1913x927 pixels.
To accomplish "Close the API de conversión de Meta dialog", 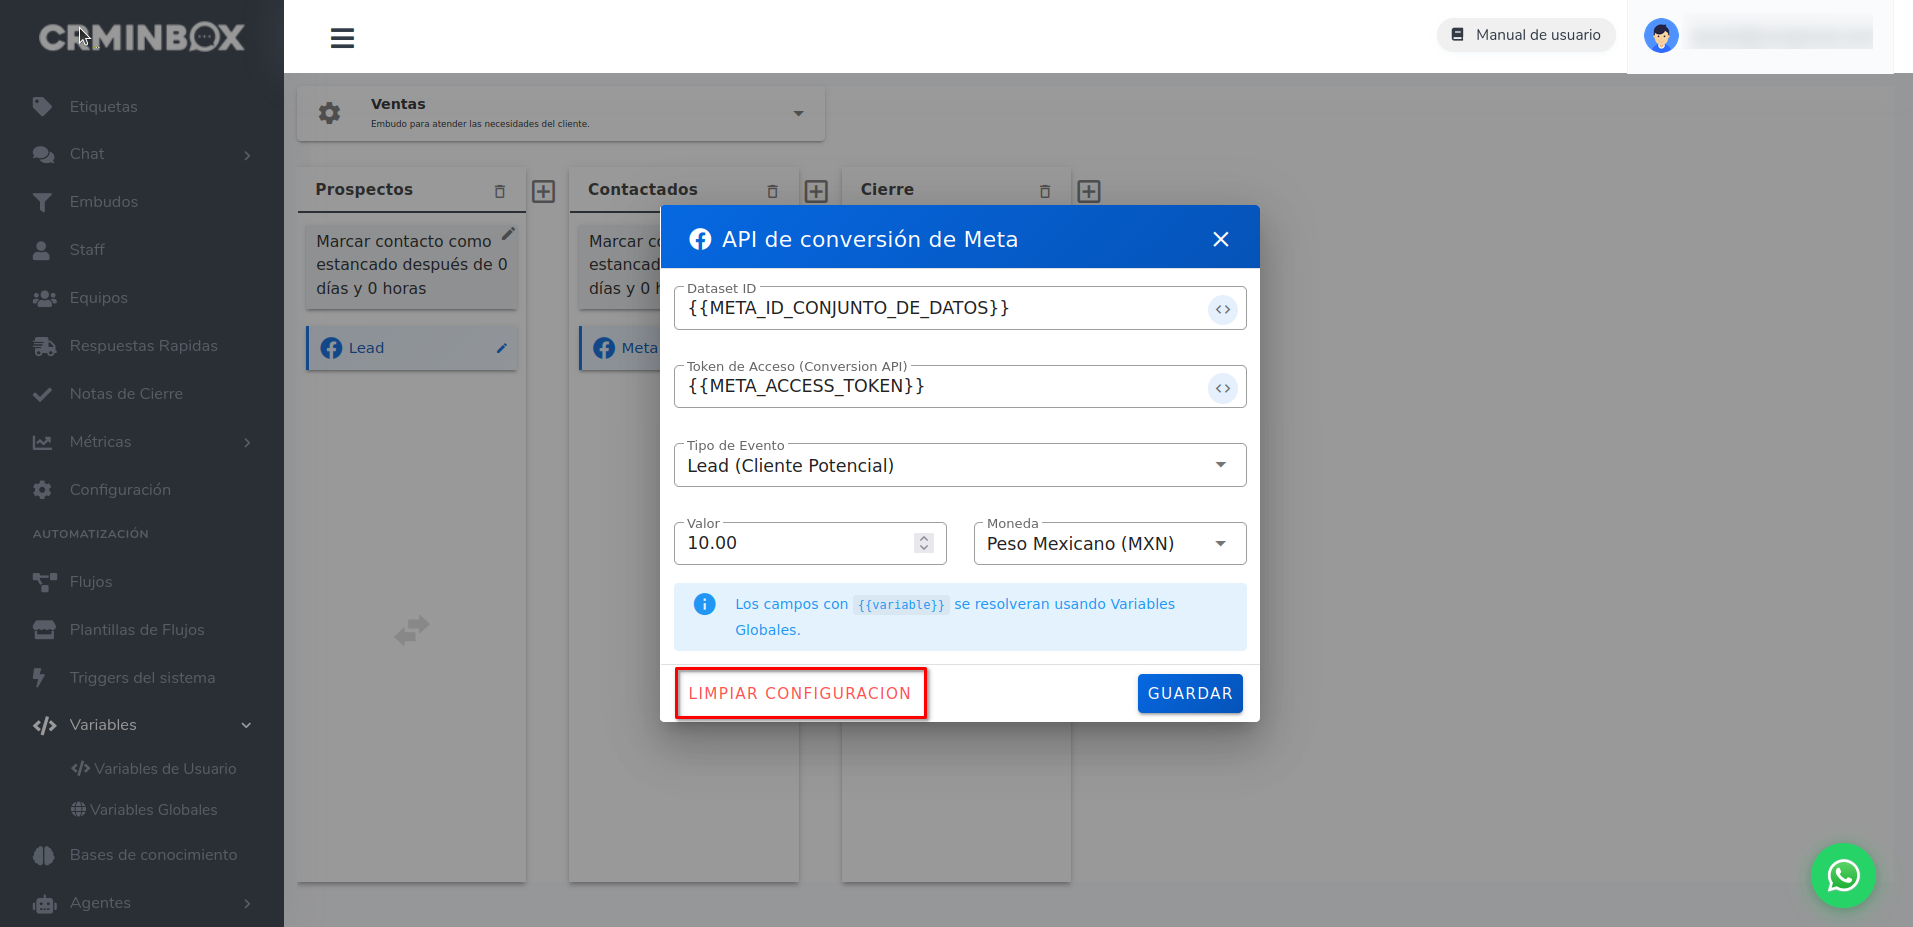I will click(x=1220, y=239).
